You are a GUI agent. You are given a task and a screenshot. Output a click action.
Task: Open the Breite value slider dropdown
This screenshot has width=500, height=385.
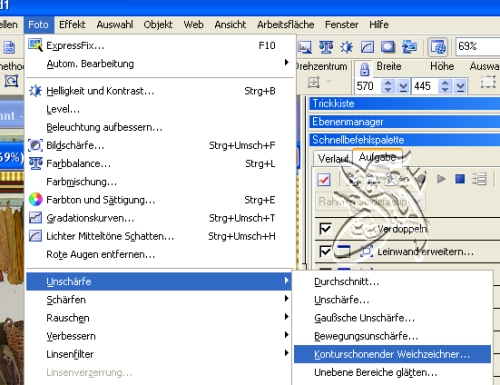tap(403, 86)
